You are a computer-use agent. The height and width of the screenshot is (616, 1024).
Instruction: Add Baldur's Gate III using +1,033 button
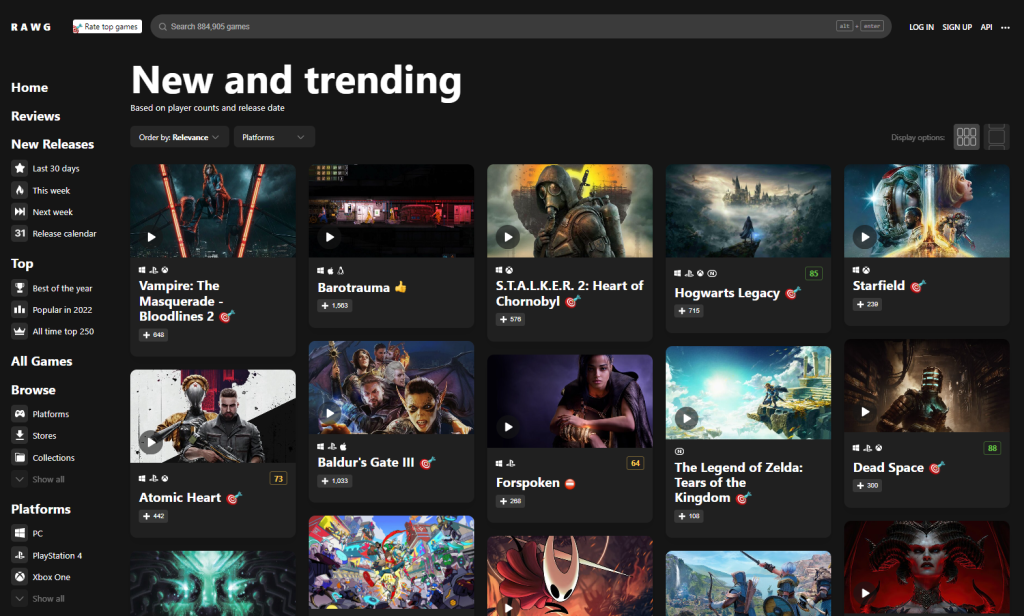335,481
